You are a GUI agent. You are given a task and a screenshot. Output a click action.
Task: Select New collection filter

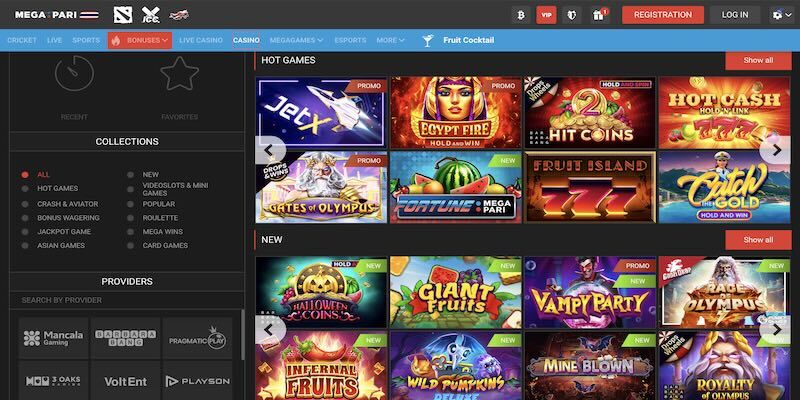coord(151,174)
